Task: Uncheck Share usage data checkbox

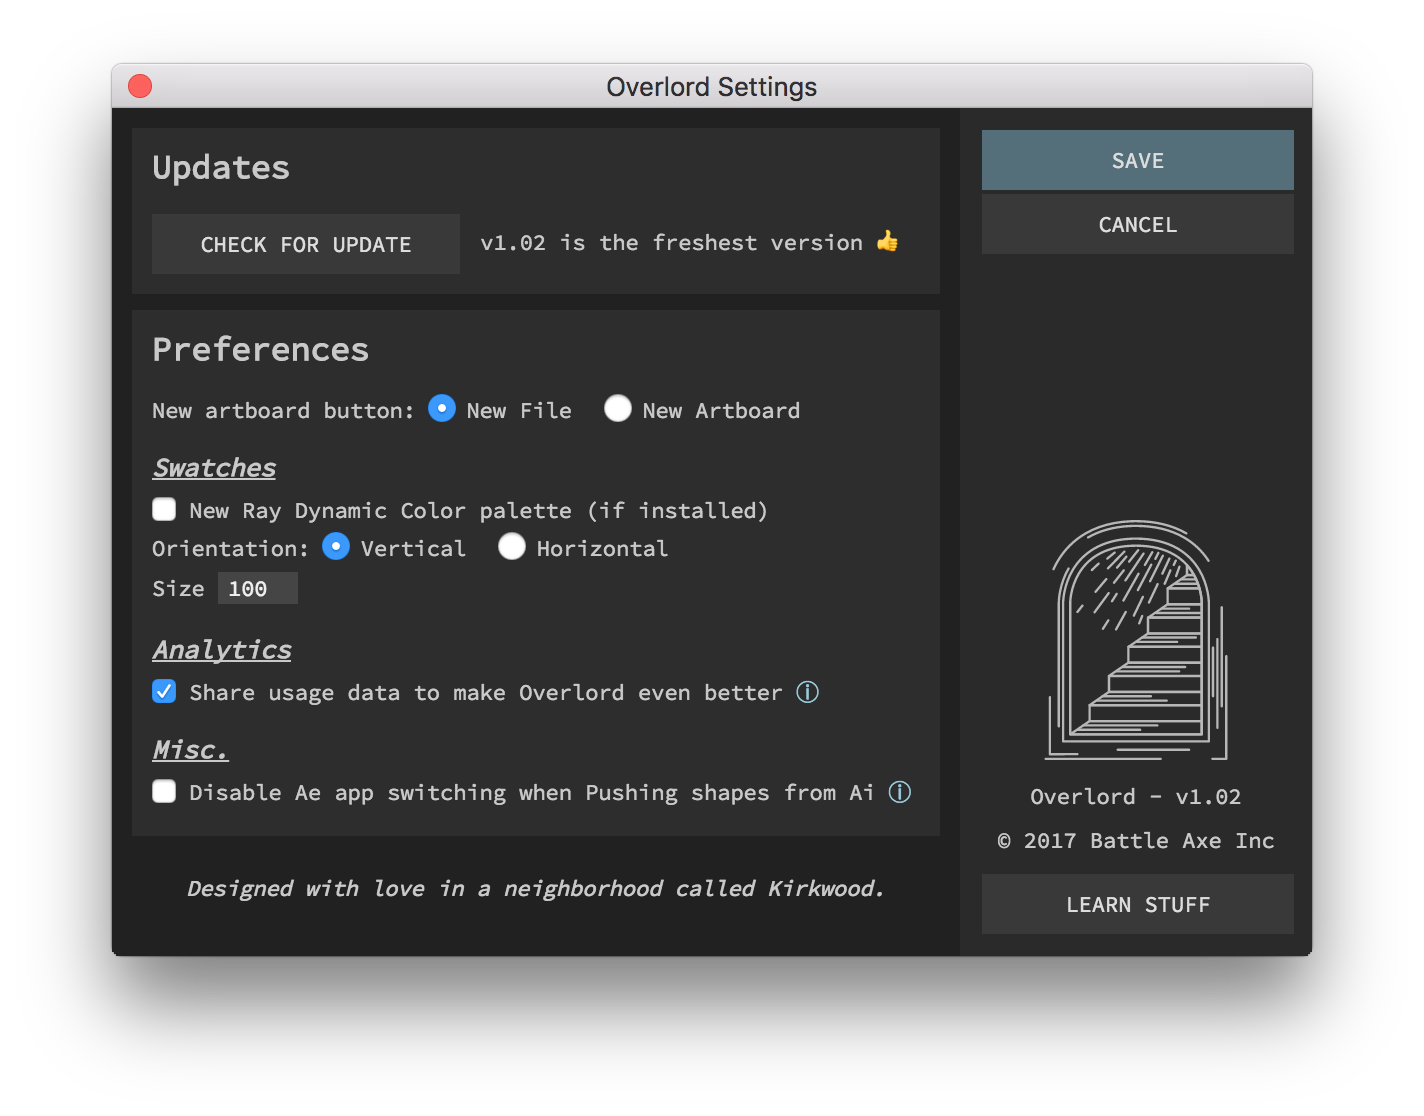Action: (x=164, y=691)
